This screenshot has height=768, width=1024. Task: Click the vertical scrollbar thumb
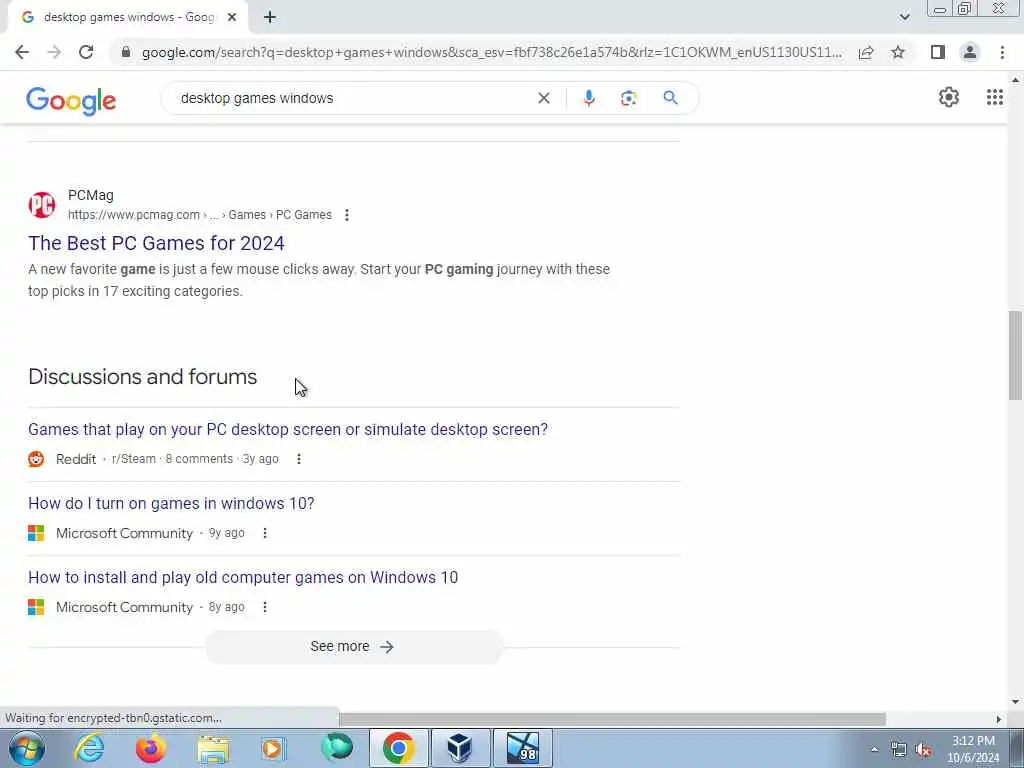point(1015,355)
